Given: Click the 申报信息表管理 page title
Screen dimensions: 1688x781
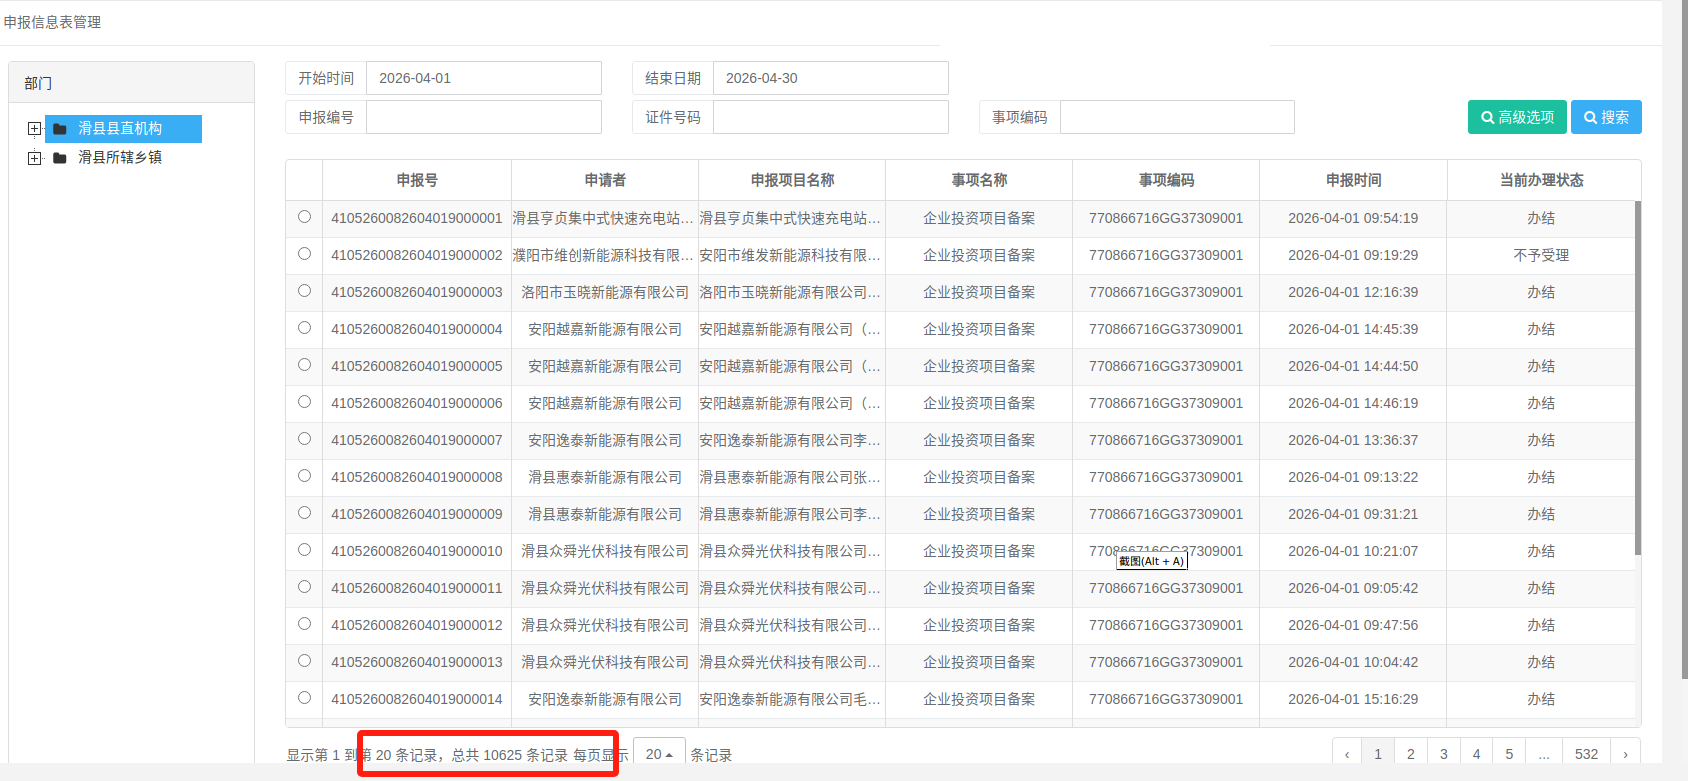Looking at the screenshot, I should pyautogui.click(x=52, y=22).
